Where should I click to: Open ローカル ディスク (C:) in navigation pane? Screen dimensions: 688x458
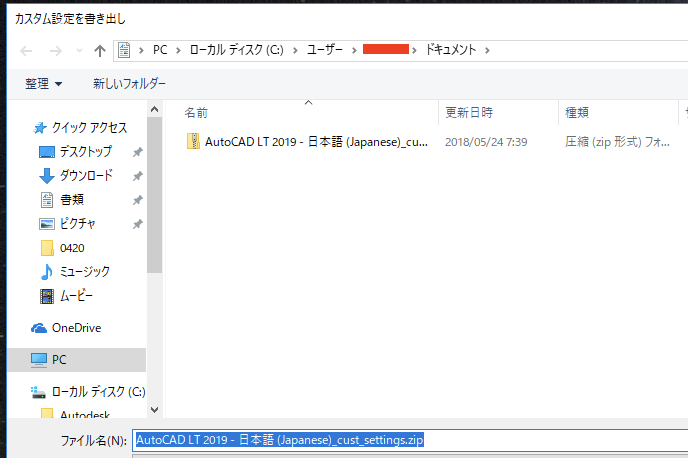99,391
